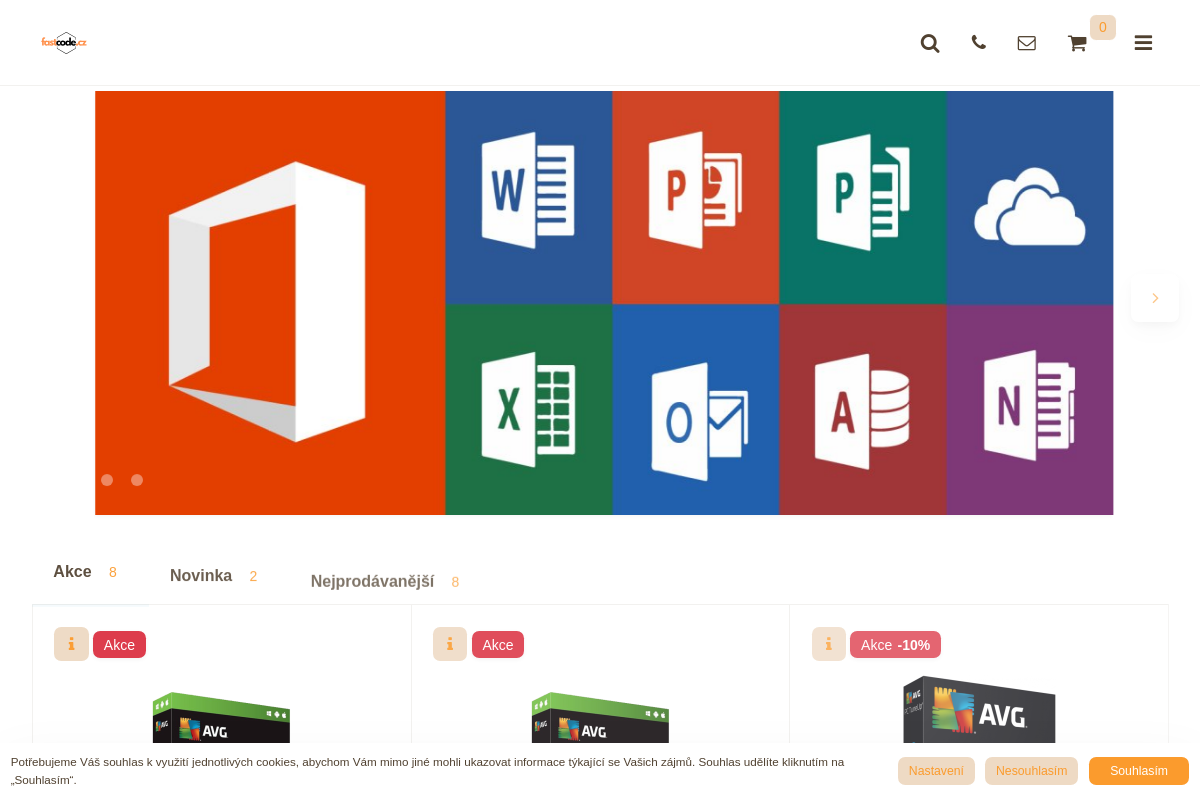Click info icon on first product card
1200x800 pixels.
71,644
